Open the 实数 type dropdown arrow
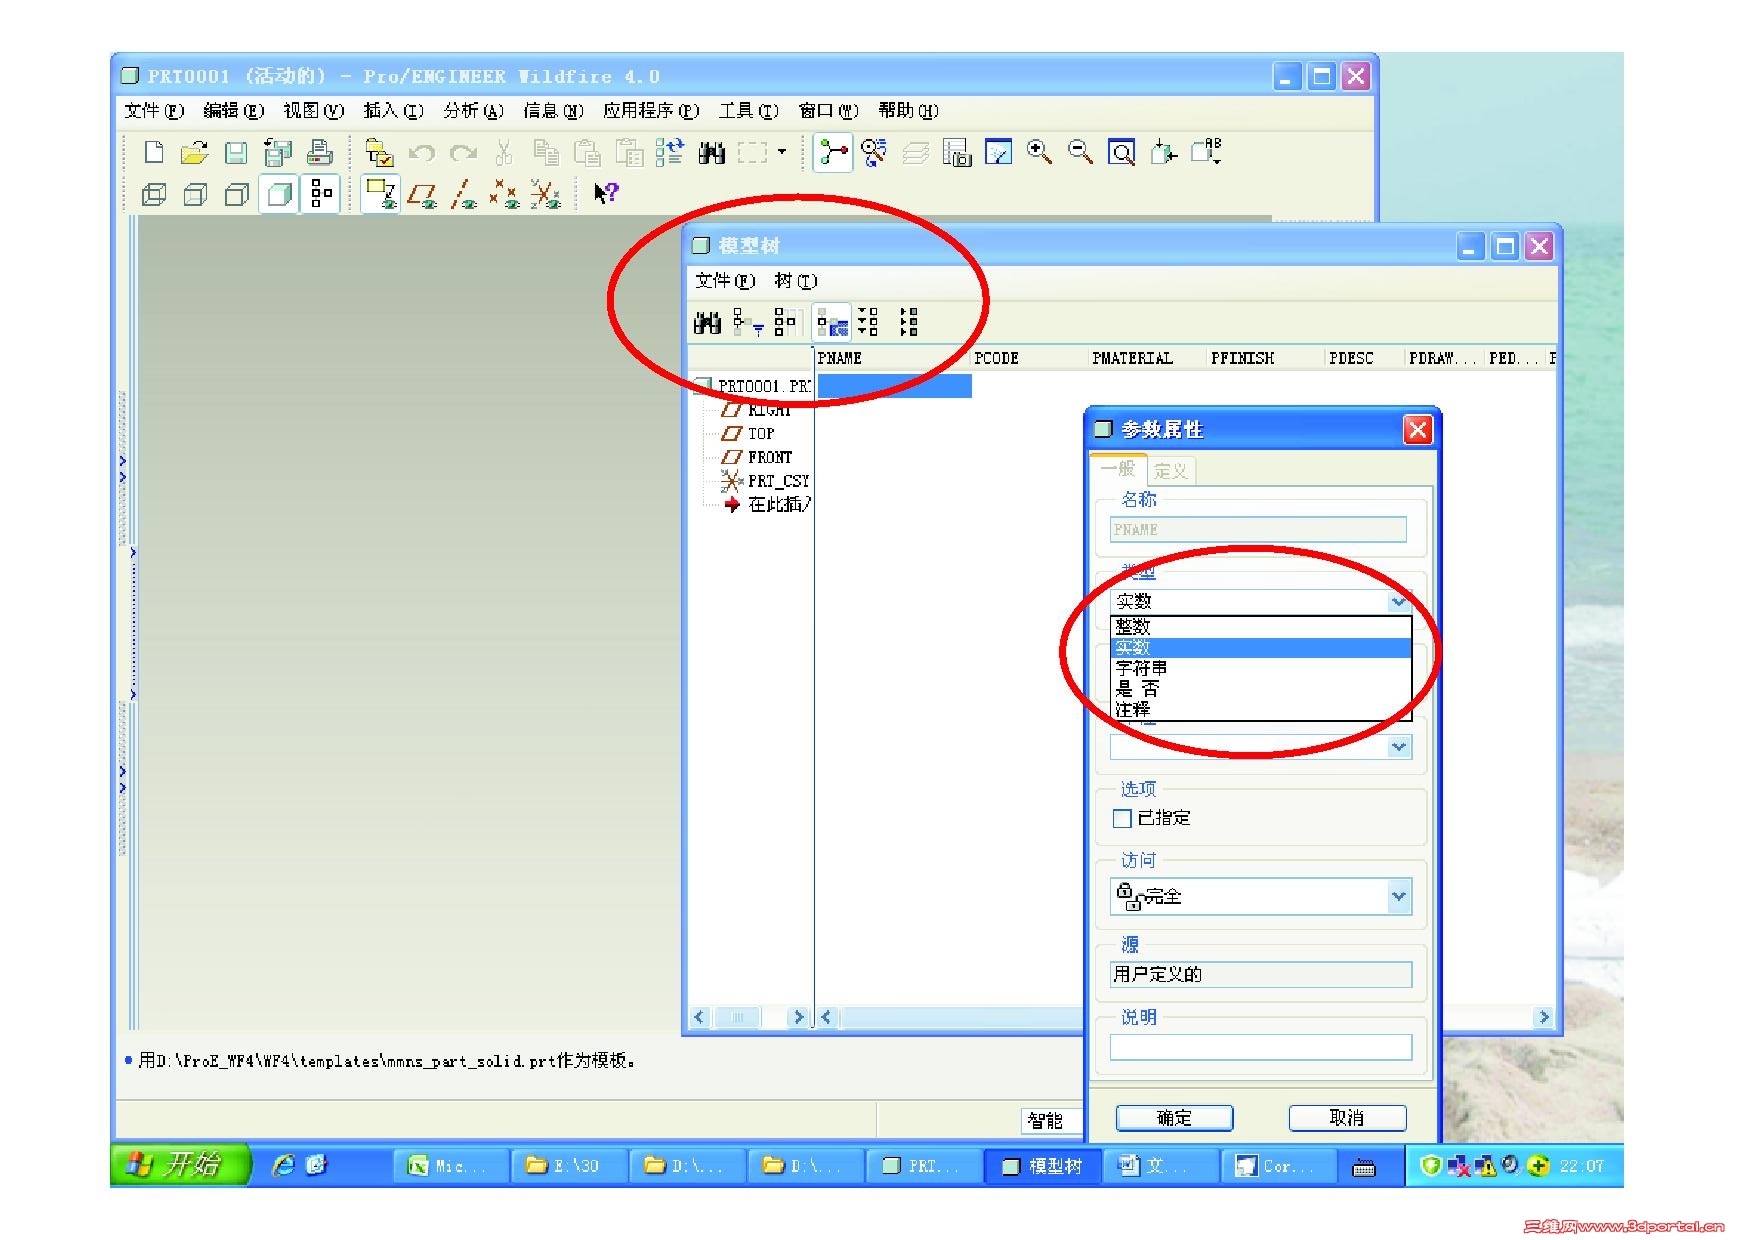Image resolution: width=1744 pixels, height=1240 pixels. pyautogui.click(x=1399, y=601)
